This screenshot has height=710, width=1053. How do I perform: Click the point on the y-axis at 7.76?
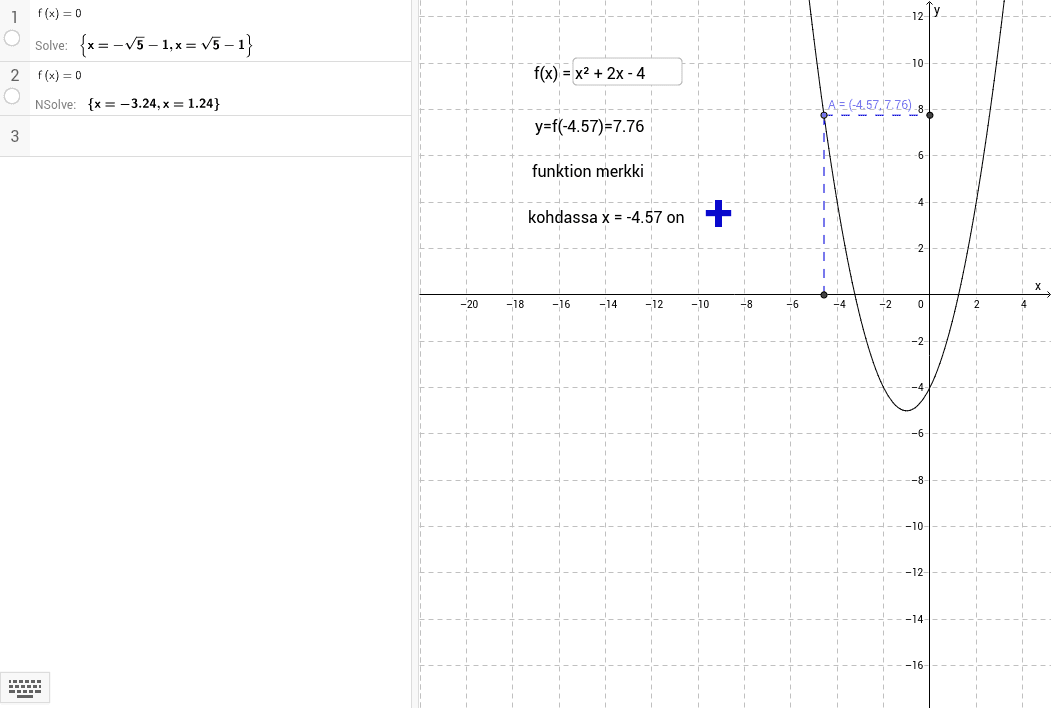[x=929, y=115]
